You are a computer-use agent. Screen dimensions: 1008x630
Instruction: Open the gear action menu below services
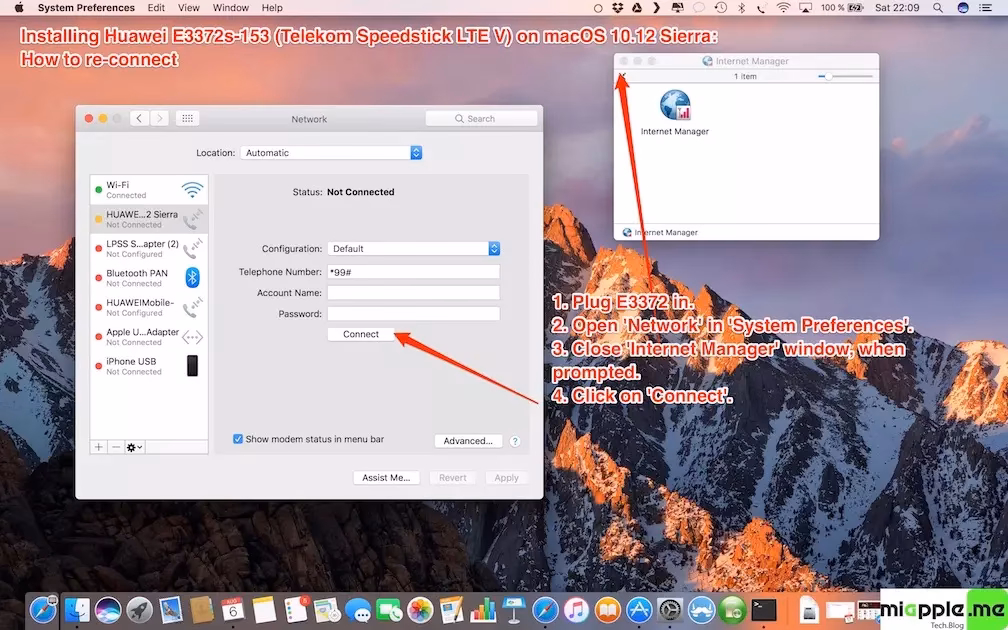coord(134,447)
